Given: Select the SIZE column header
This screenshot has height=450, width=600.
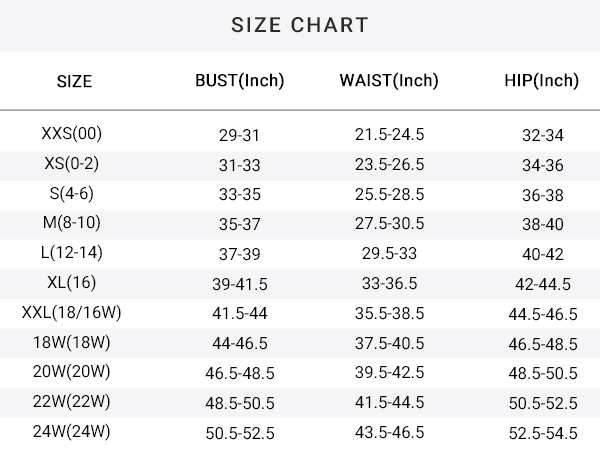Looking at the screenshot, I should 74,81.
